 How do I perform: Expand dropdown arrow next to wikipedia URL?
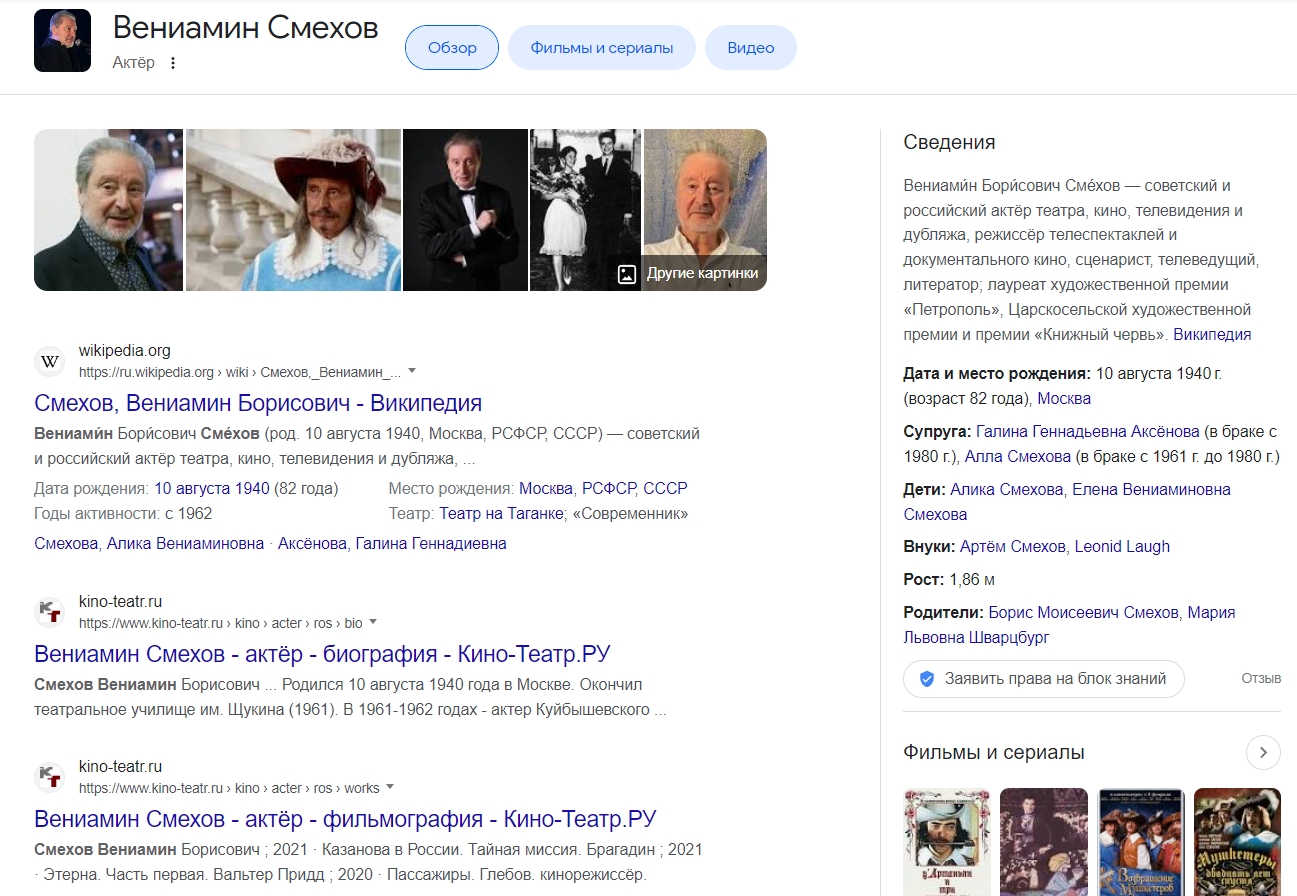(412, 371)
